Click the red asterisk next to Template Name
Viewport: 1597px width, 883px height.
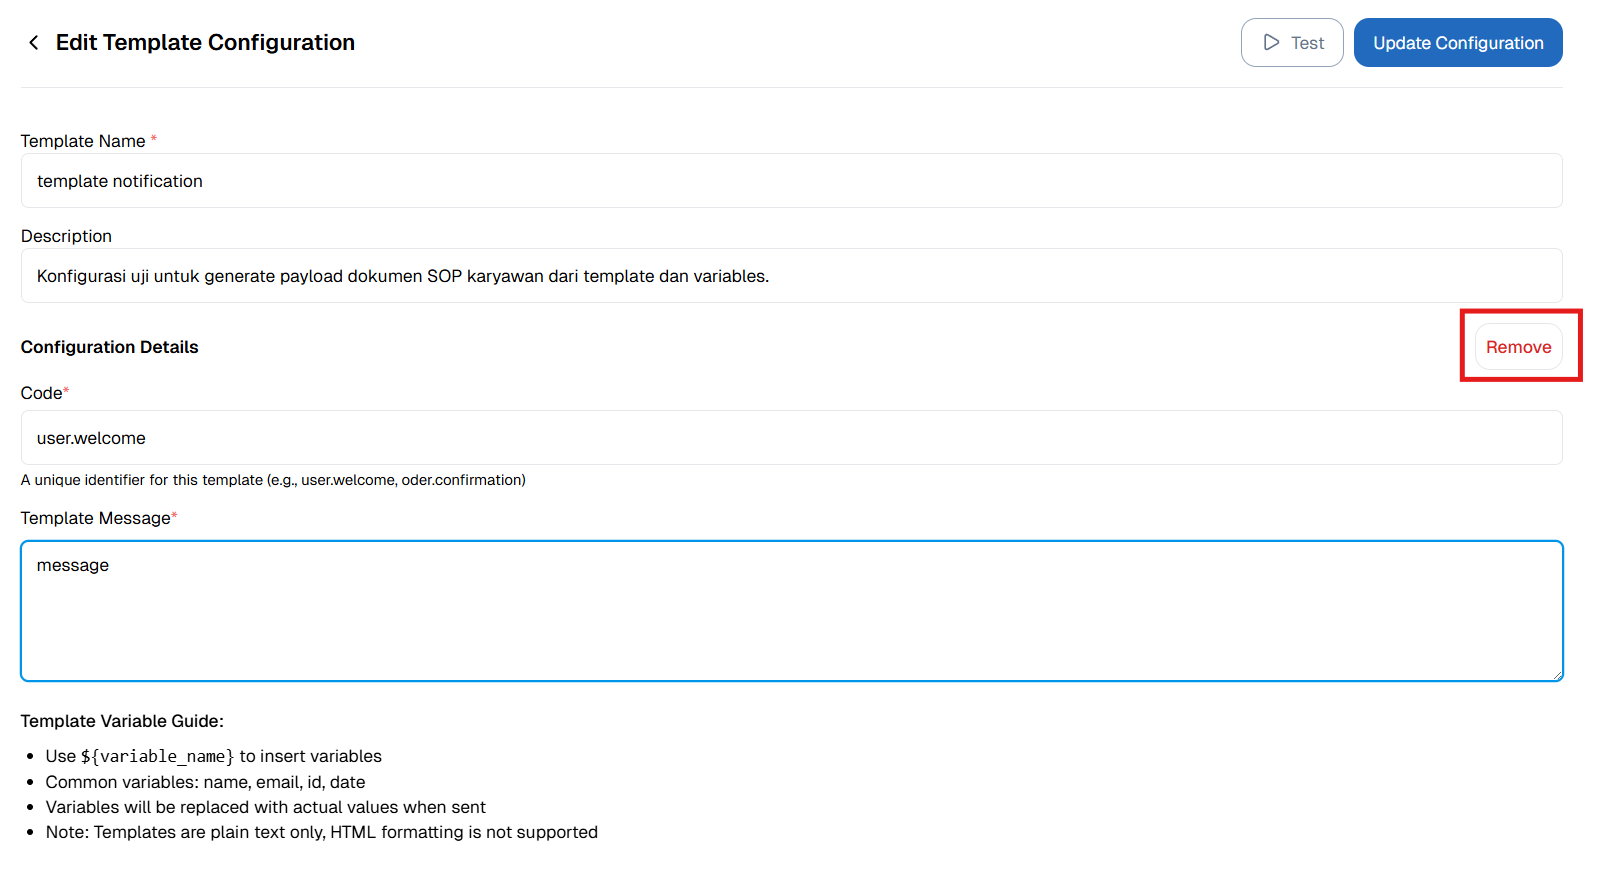[x=153, y=139]
